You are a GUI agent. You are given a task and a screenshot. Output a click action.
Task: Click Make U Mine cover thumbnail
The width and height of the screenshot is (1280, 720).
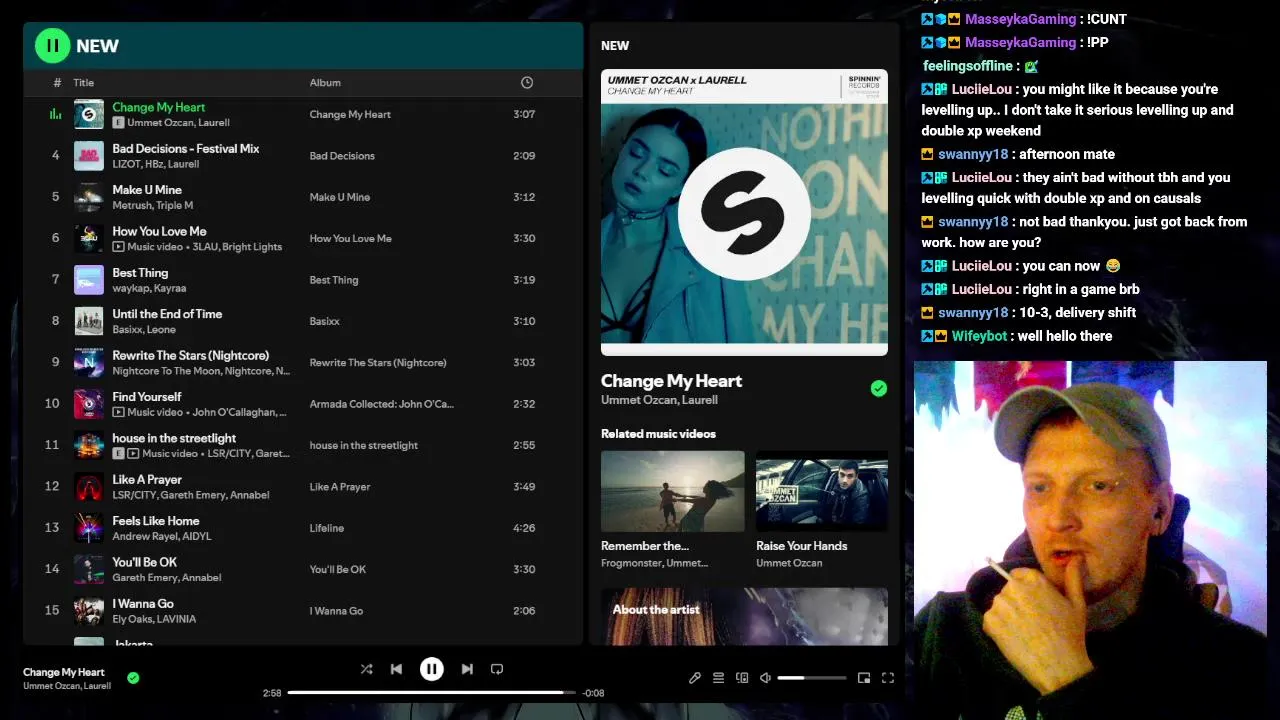(89, 197)
